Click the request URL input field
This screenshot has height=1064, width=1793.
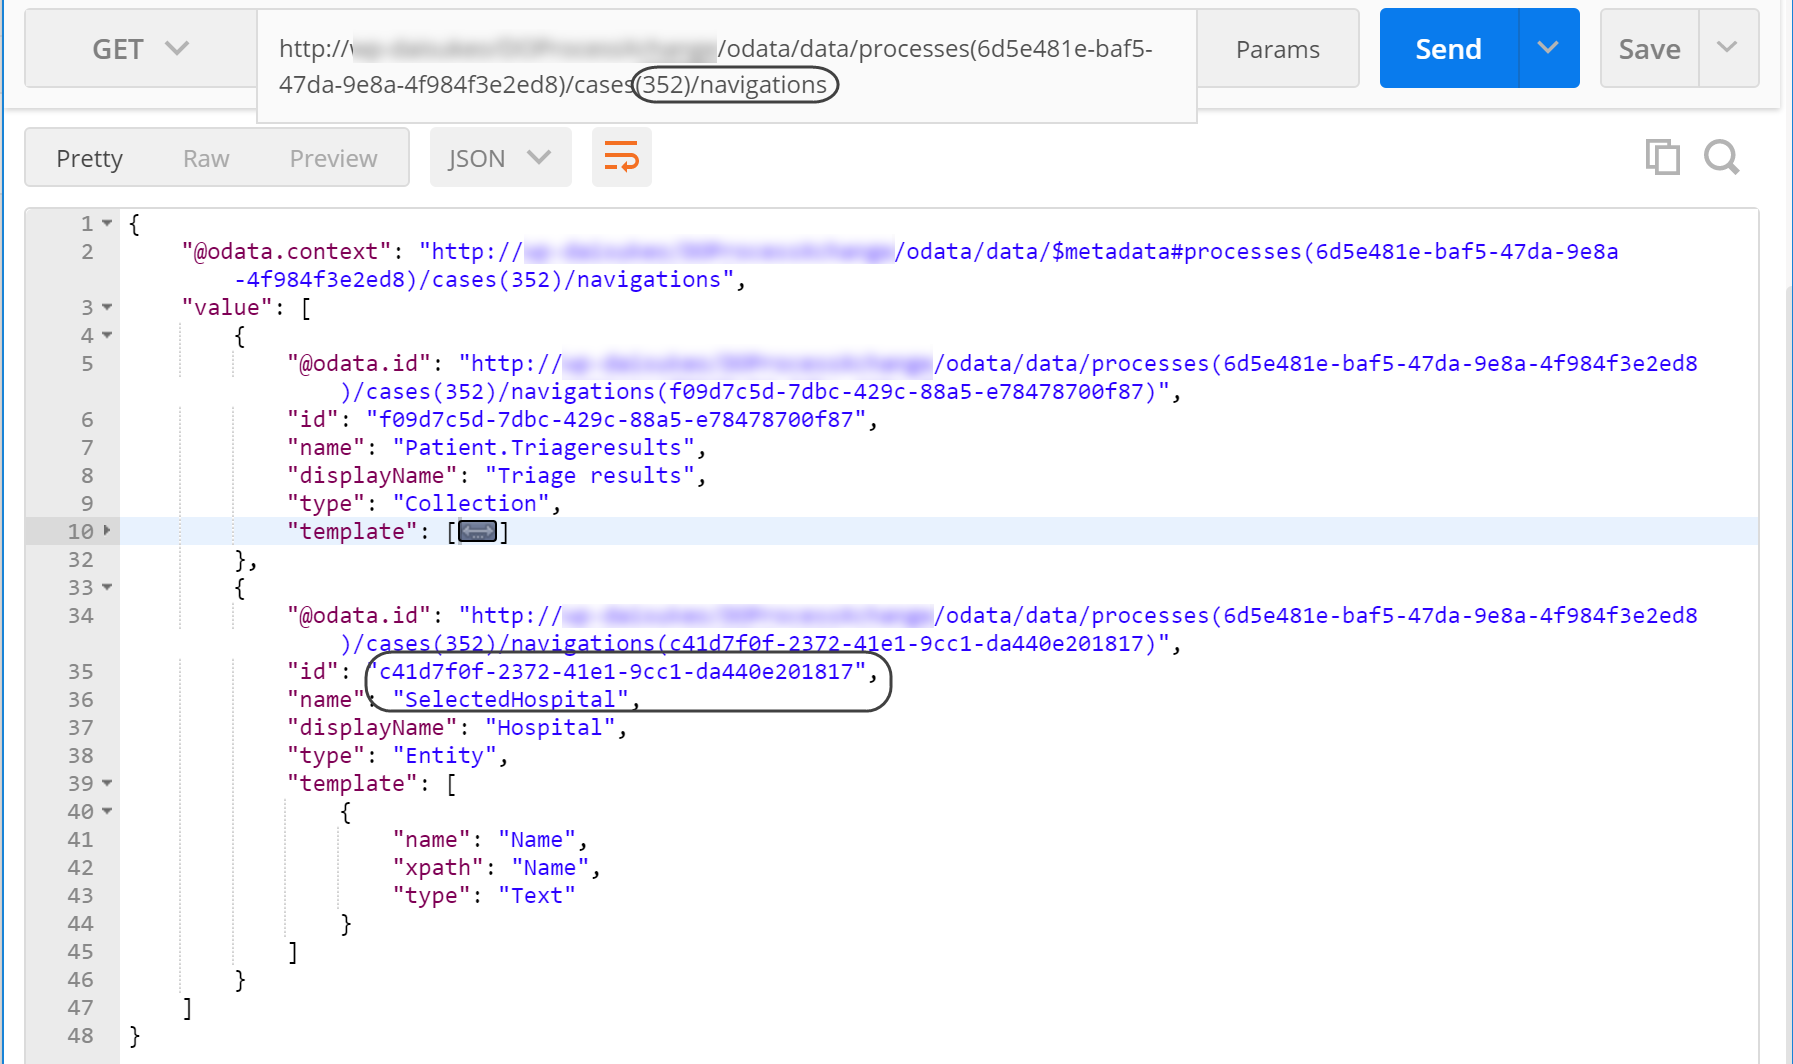coord(727,66)
